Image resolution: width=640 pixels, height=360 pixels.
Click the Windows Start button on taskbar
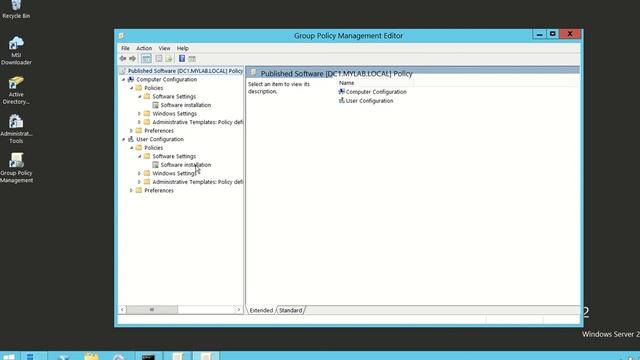[x=9, y=357]
